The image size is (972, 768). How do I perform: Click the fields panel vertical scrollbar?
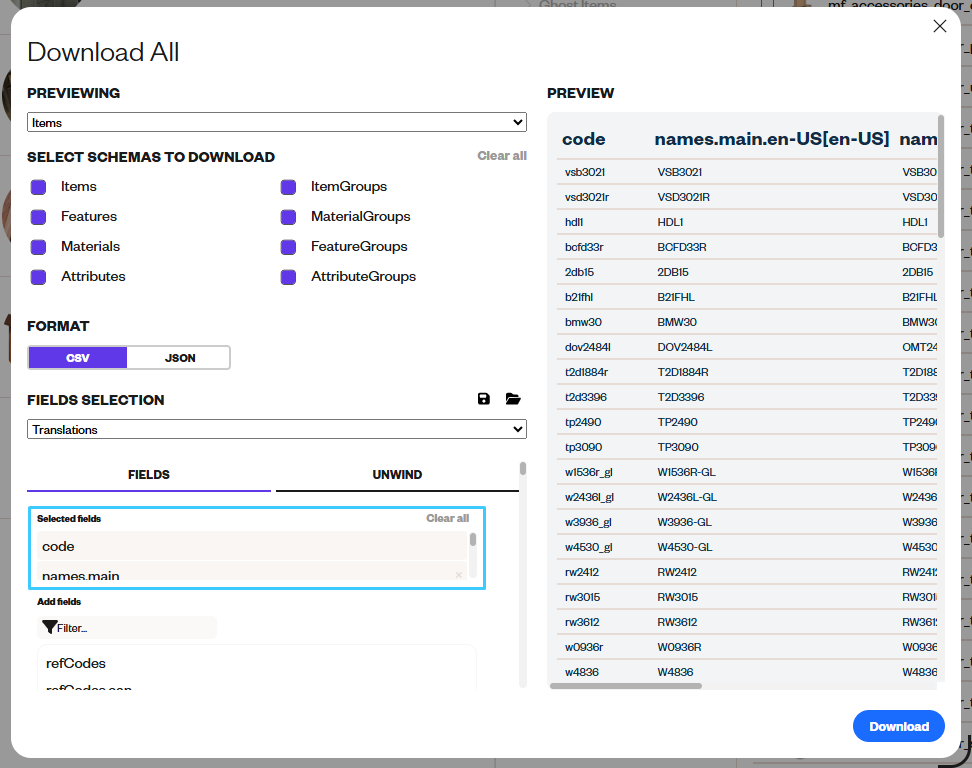523,469
